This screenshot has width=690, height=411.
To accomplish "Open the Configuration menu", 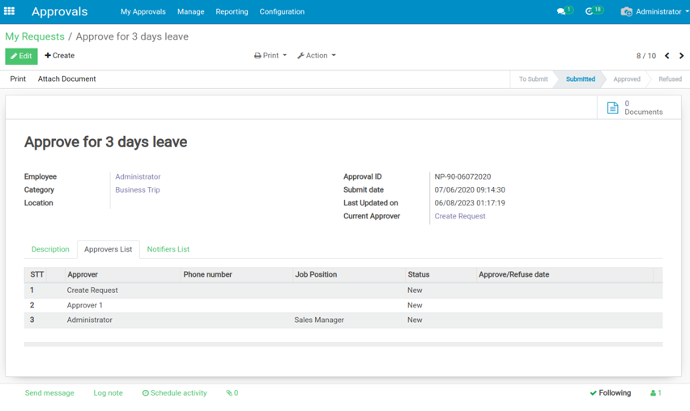I will (x=282, y=12).
